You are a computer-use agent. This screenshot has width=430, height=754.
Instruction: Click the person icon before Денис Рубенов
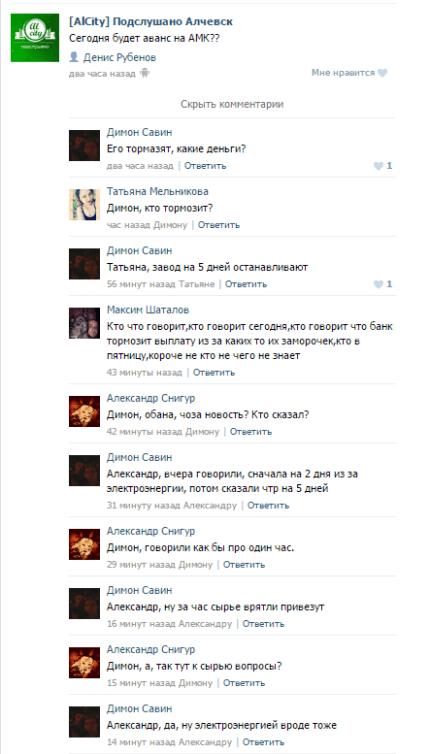coord(74,57)
